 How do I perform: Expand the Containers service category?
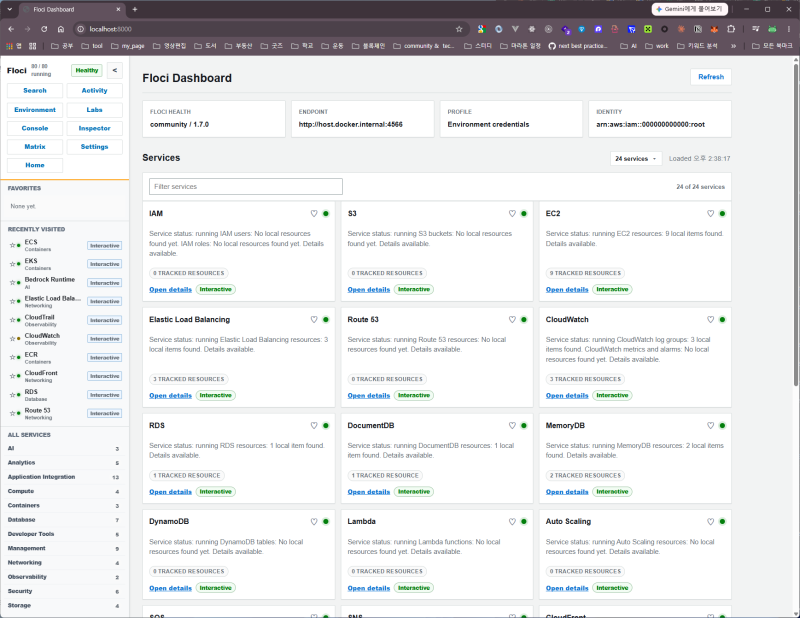point(63,506)
